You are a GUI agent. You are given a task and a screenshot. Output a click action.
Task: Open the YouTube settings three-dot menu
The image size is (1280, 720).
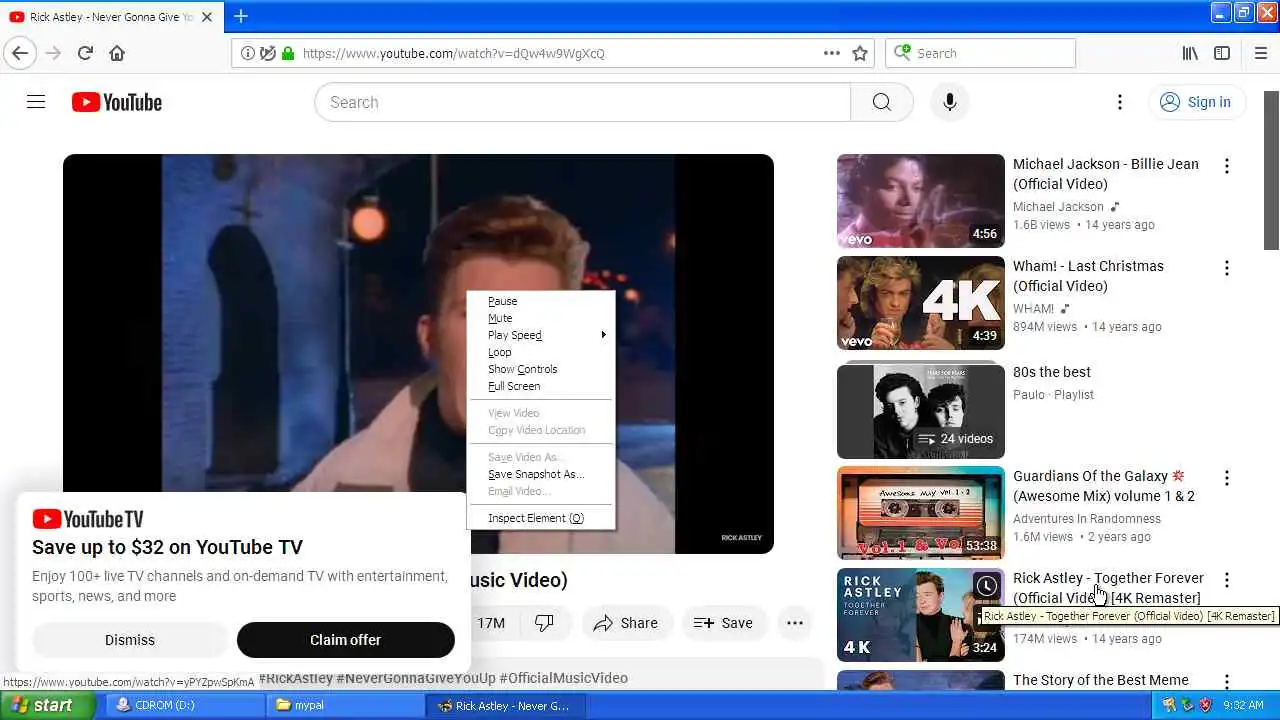(x=1120, y=102)
